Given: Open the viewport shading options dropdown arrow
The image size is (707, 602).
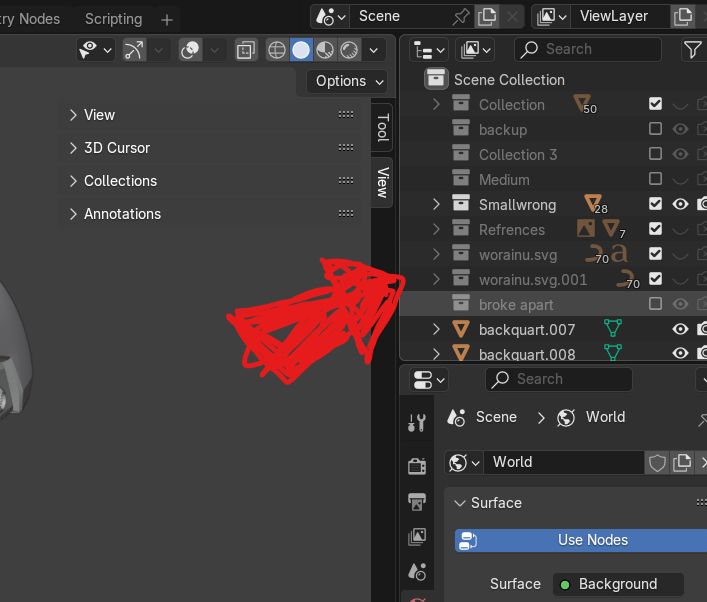Looking at the screenshot, I should point(373,50).
